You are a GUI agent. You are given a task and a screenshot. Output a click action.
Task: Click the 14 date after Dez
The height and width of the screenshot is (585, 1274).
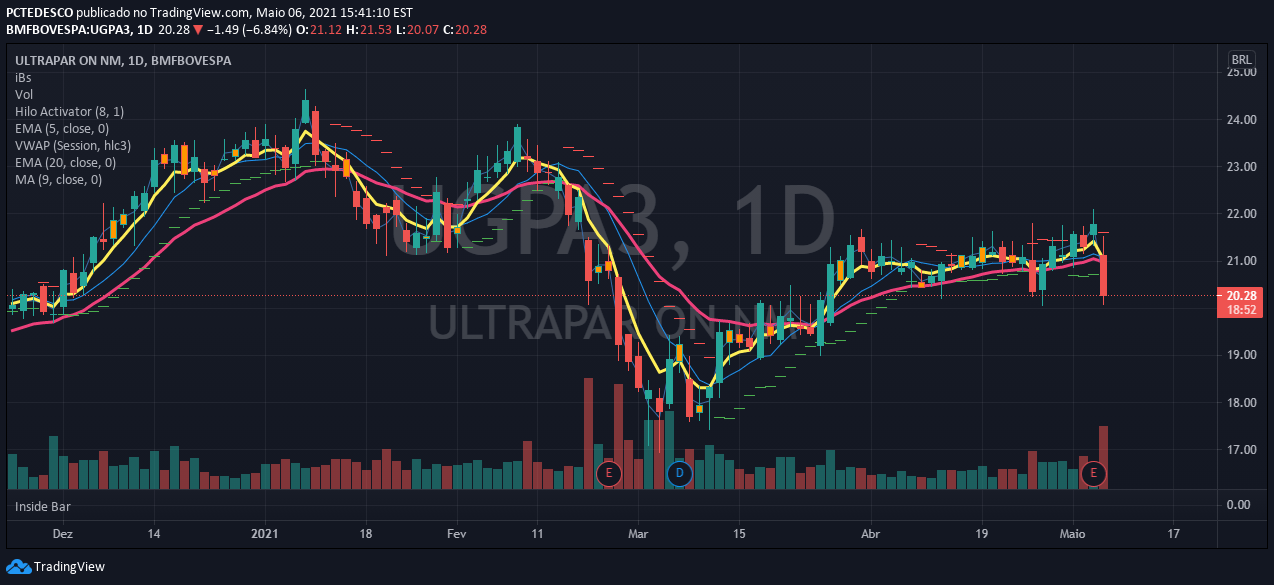coord(154,534)
